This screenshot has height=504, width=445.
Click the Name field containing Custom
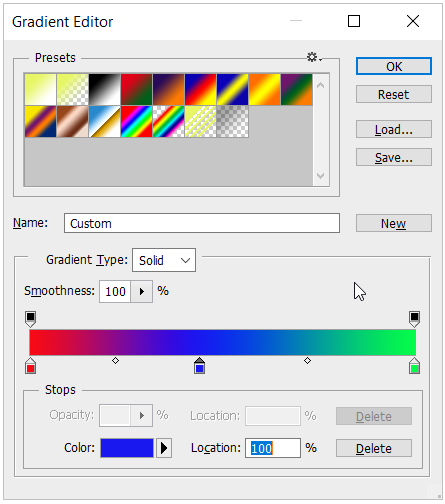point(202,223)
